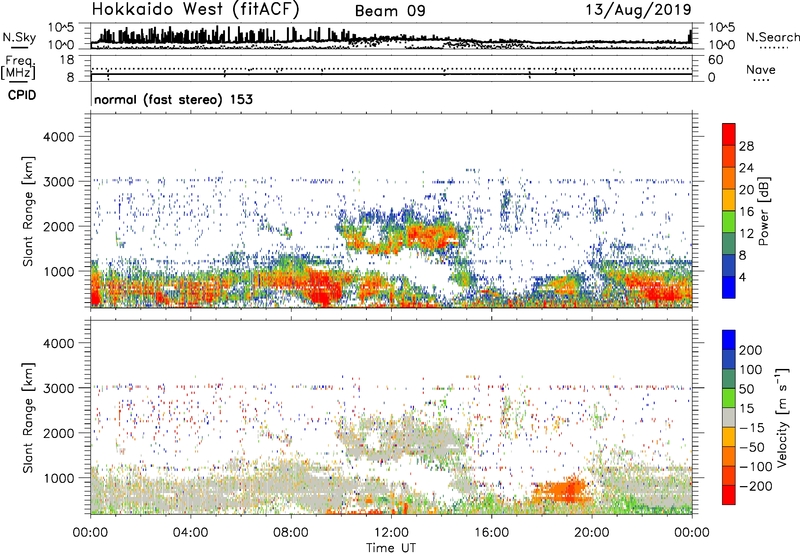Click the 'Slant Range [km]' label of velocity panel

click(x=28, y=418)
